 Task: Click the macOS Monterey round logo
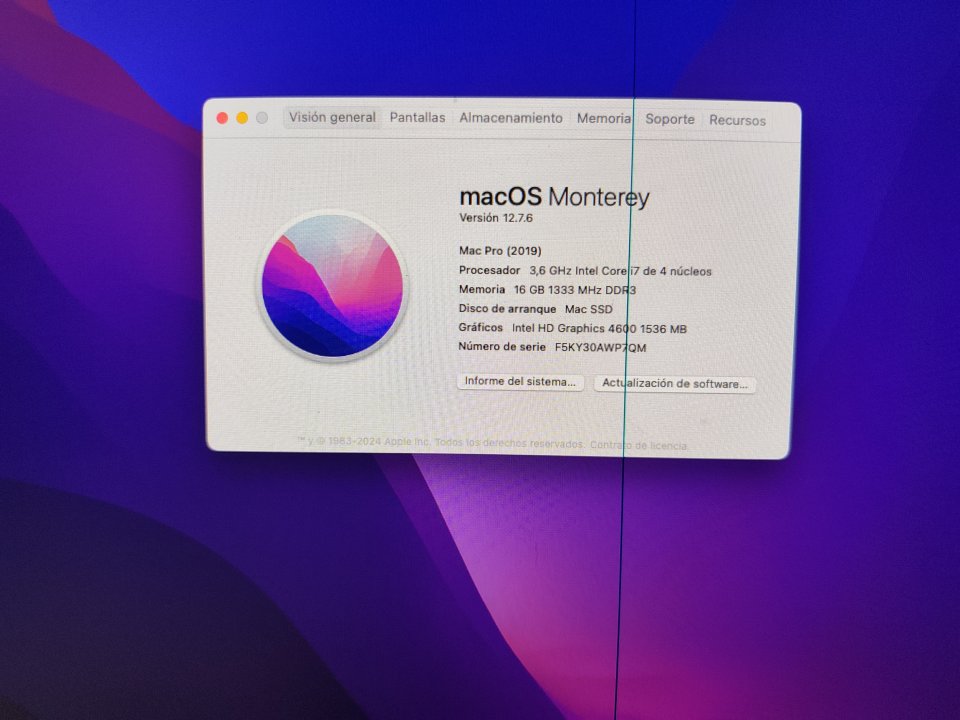(332, 286)
